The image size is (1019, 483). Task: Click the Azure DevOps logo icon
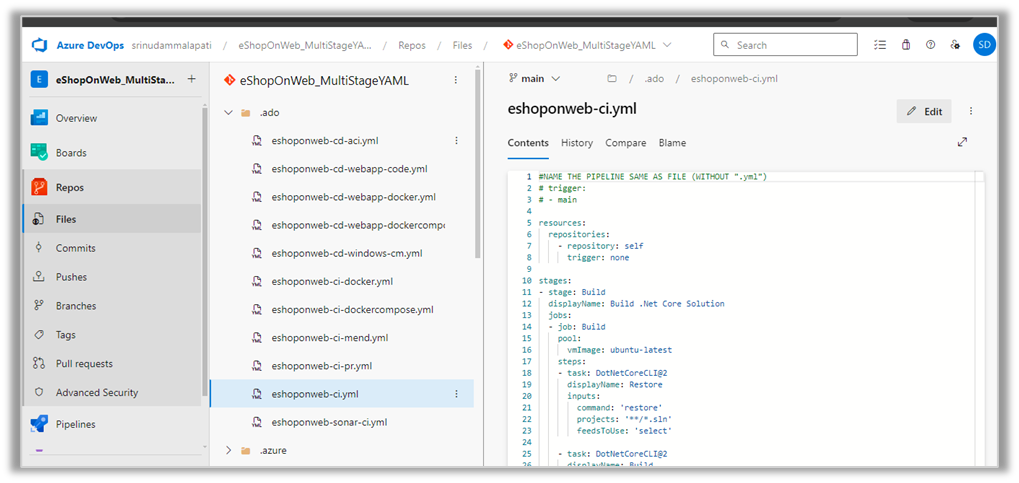click(40, 46)
